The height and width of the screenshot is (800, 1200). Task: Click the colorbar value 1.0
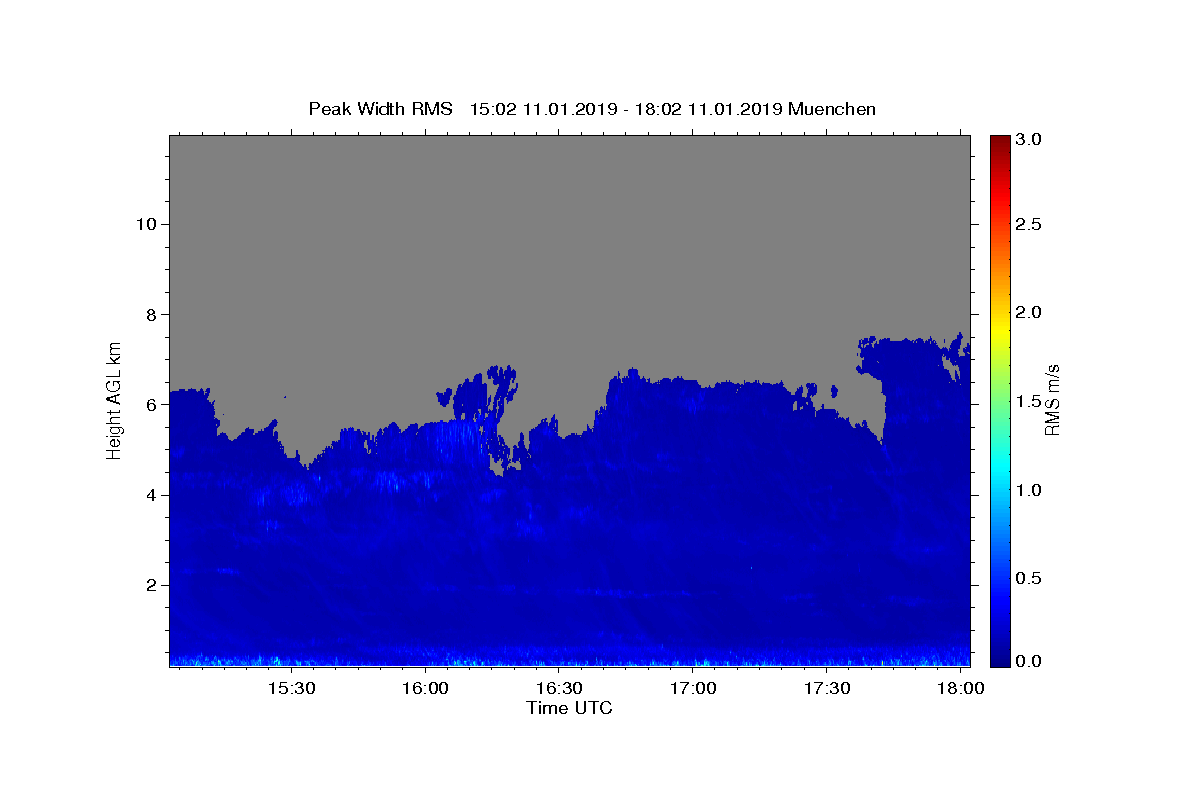click(1030, 490)
